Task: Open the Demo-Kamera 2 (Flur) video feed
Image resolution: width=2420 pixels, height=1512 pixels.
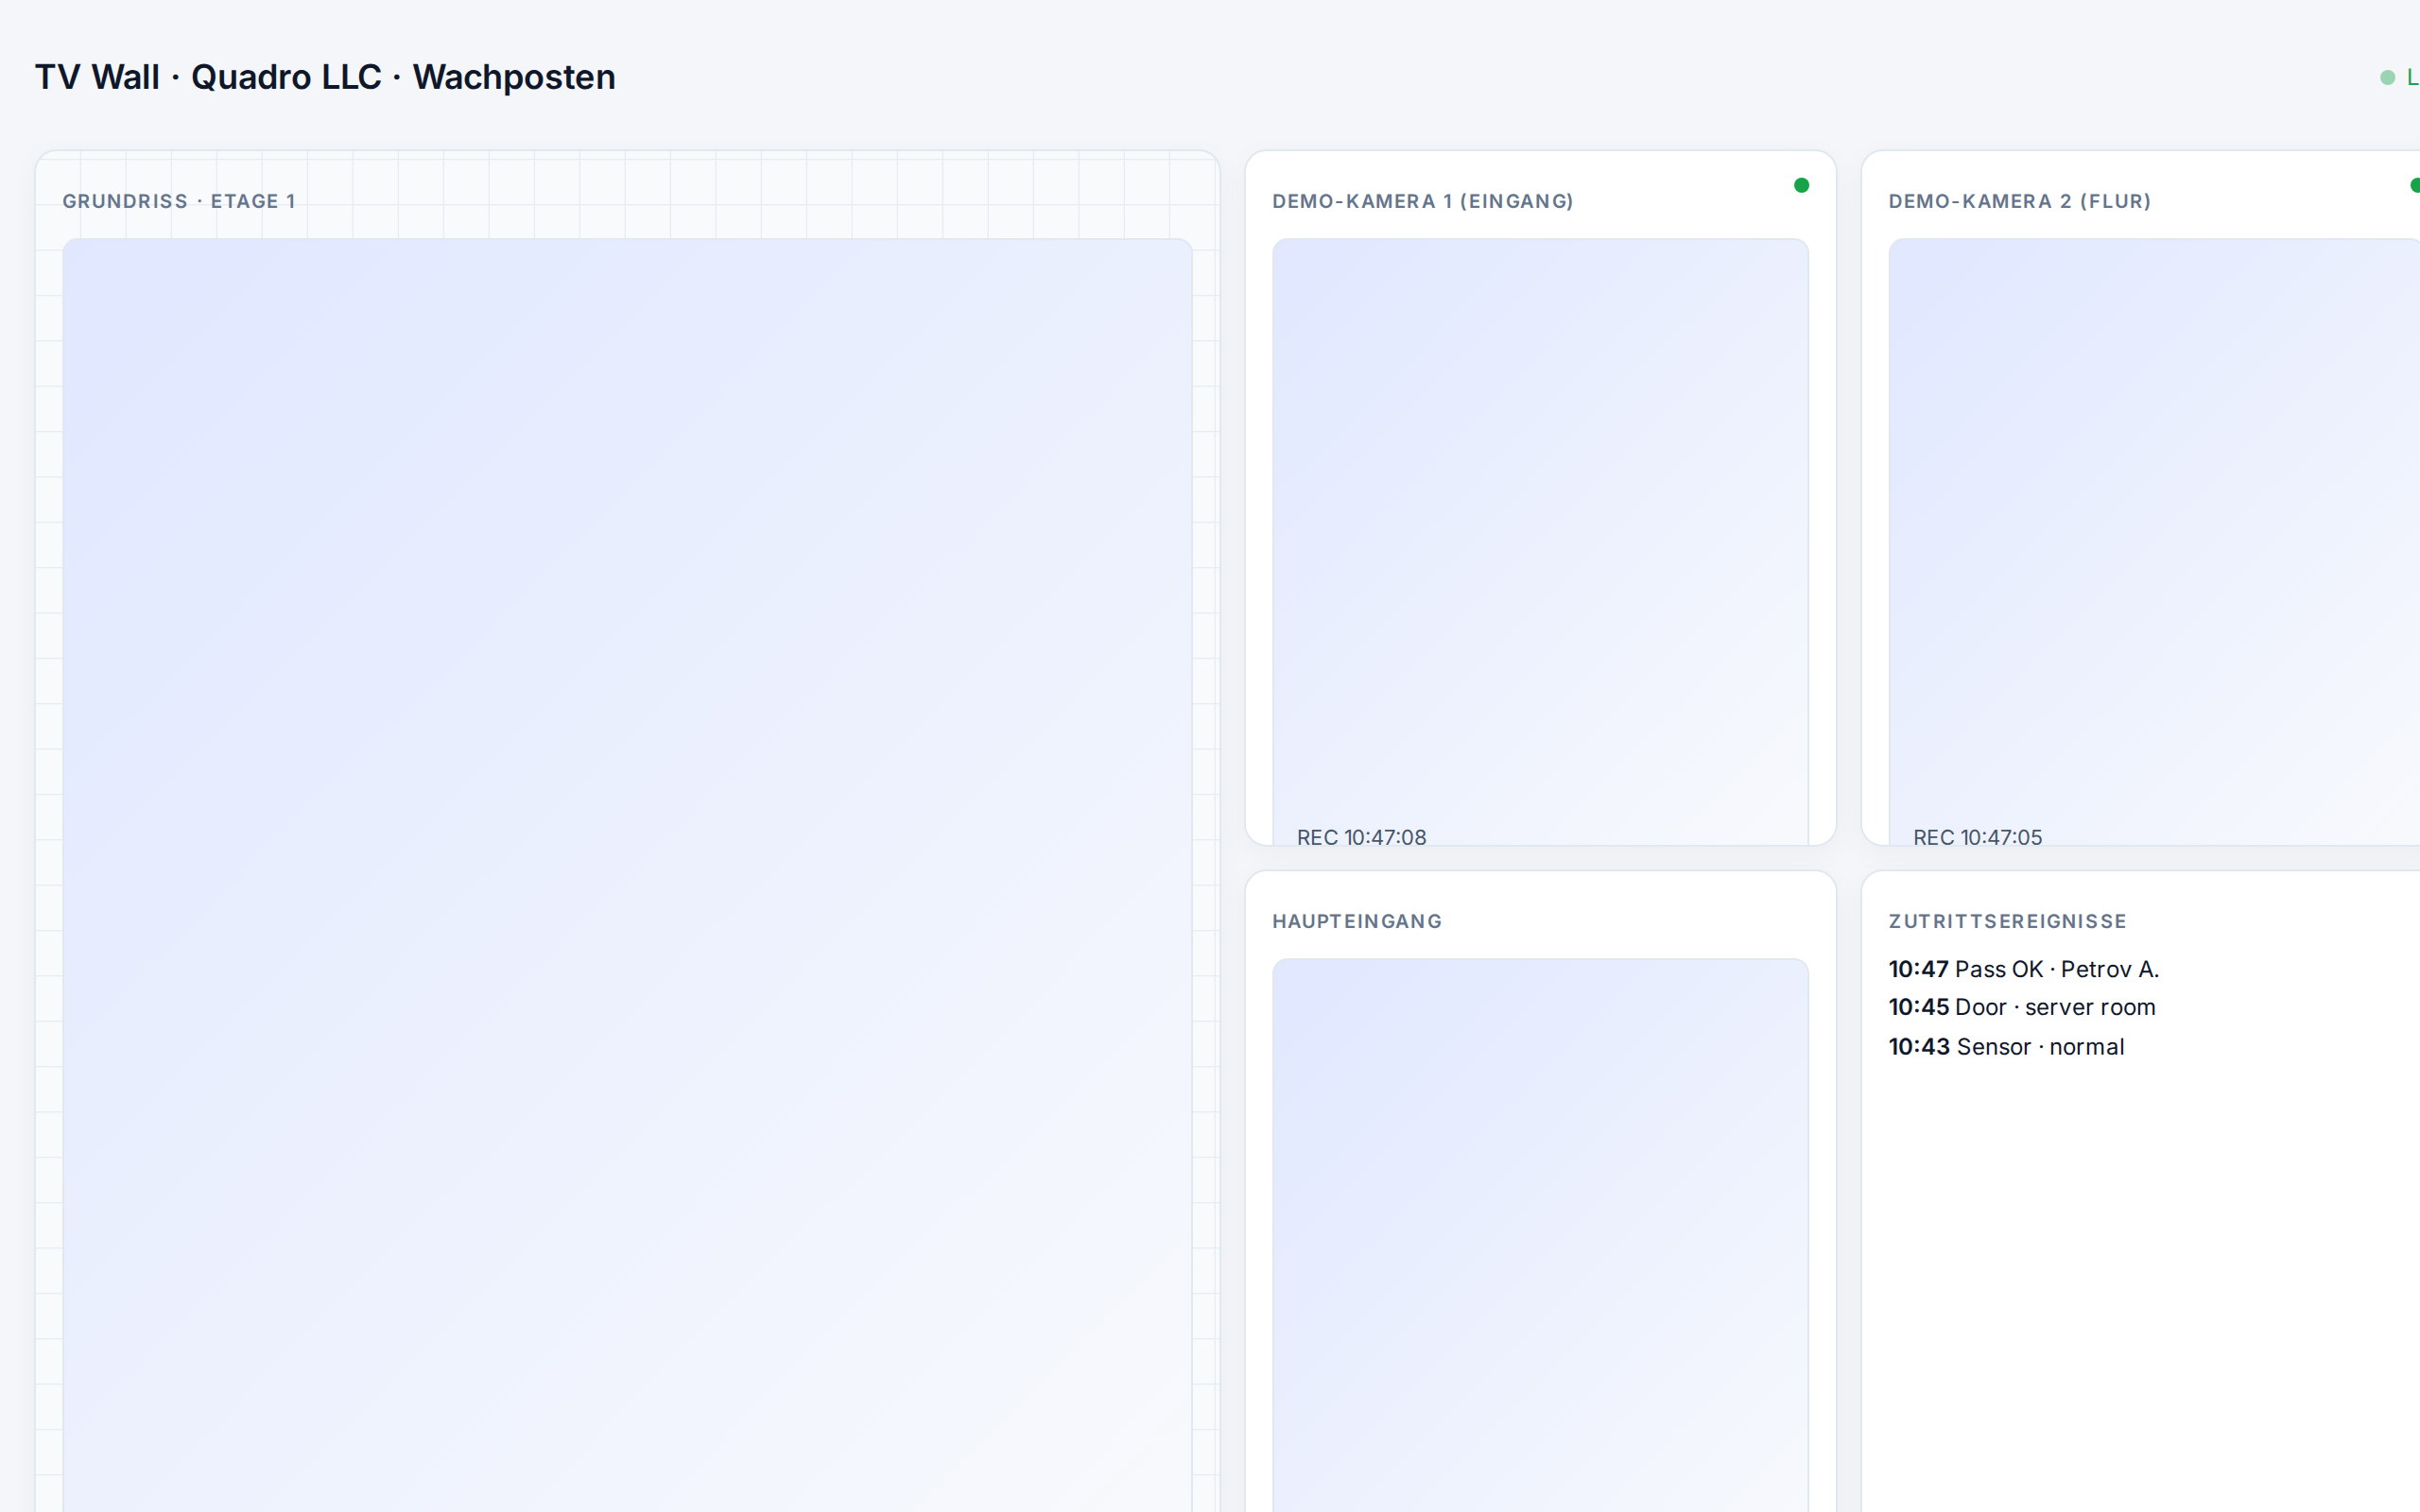Action: (x=2154, y=541)
